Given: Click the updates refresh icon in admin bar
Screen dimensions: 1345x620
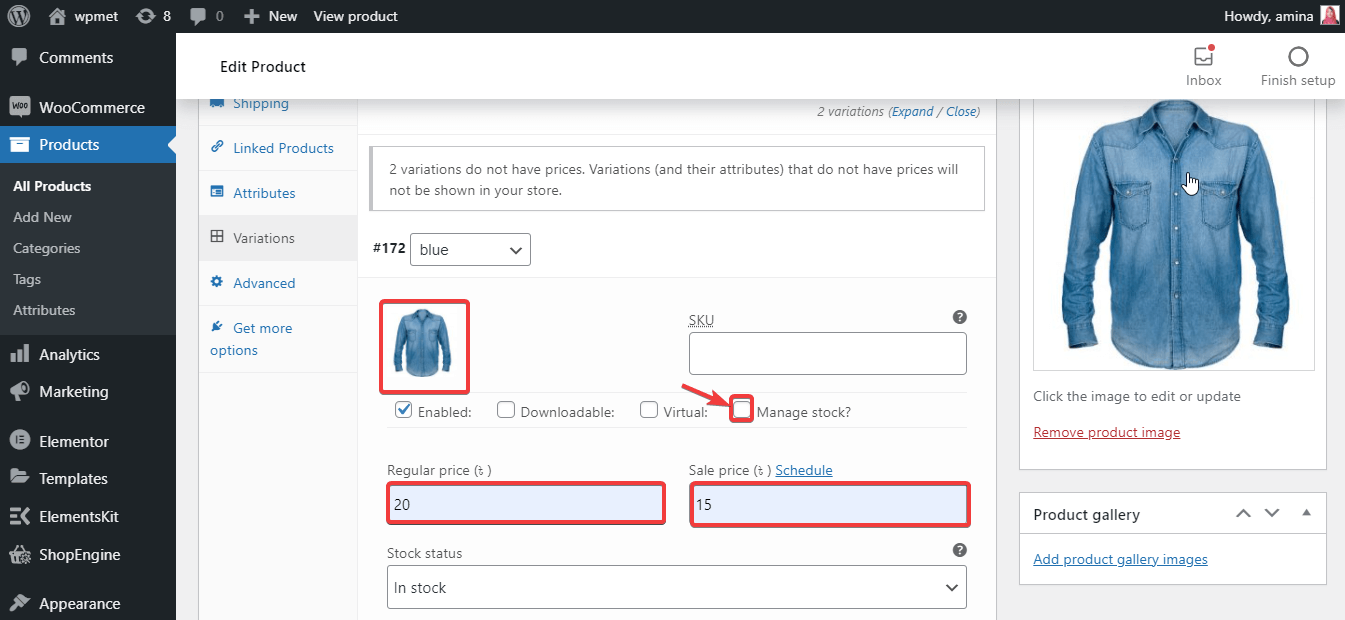Looking at the screenshot, I should 146,16.
